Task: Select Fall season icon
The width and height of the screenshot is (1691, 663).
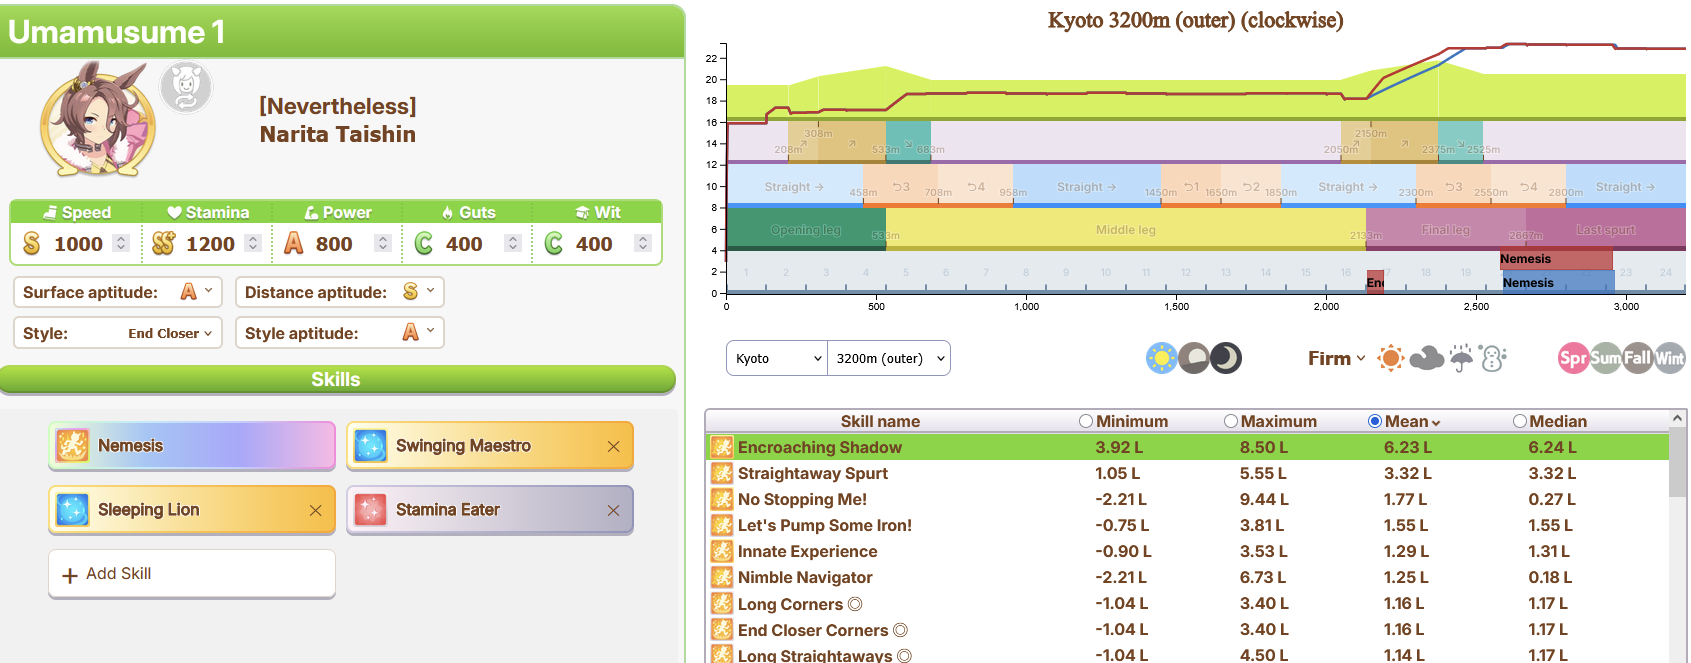Action: [x=1637, y=358]
